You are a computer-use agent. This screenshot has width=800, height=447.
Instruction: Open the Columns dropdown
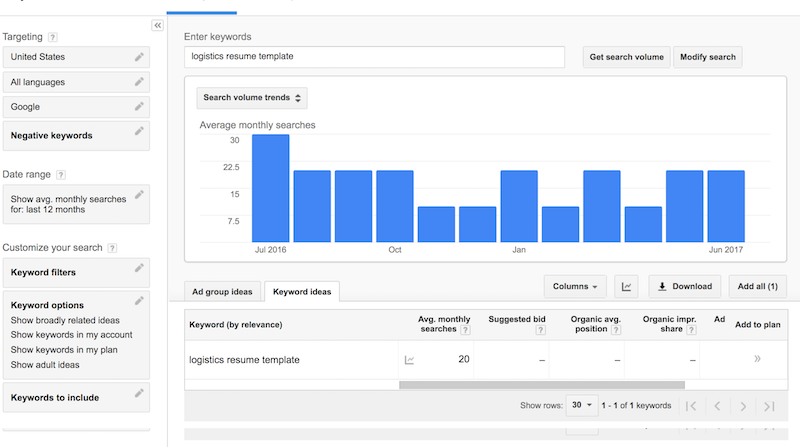[575, 287]
